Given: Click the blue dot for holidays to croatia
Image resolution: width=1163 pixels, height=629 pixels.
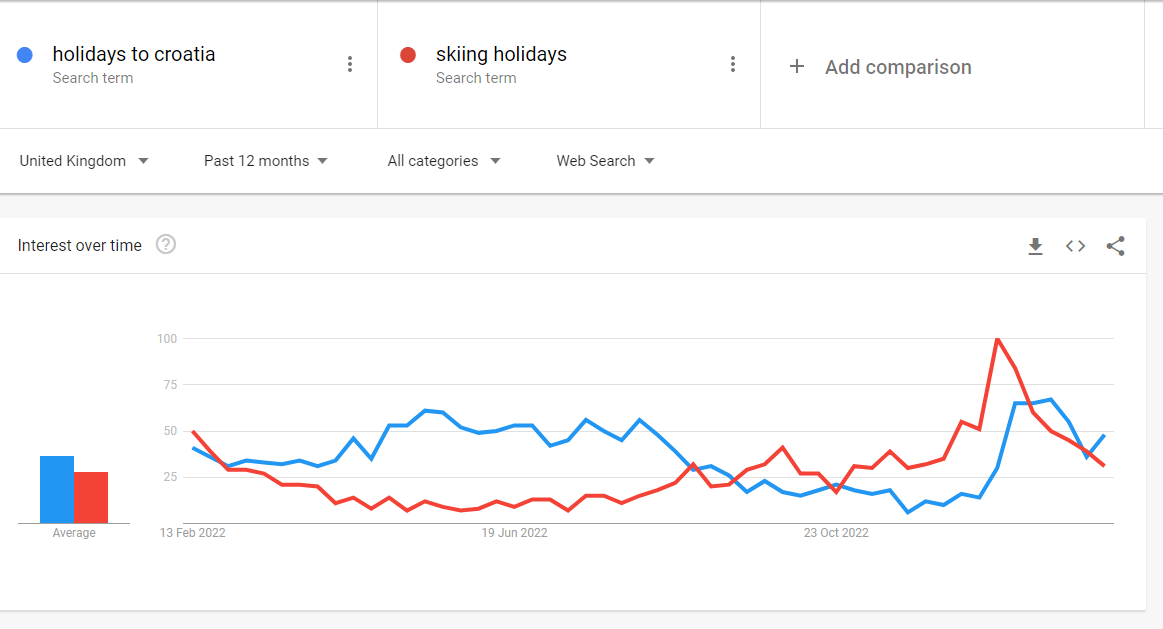Looking at the screenshot, I should coord(24,55).
